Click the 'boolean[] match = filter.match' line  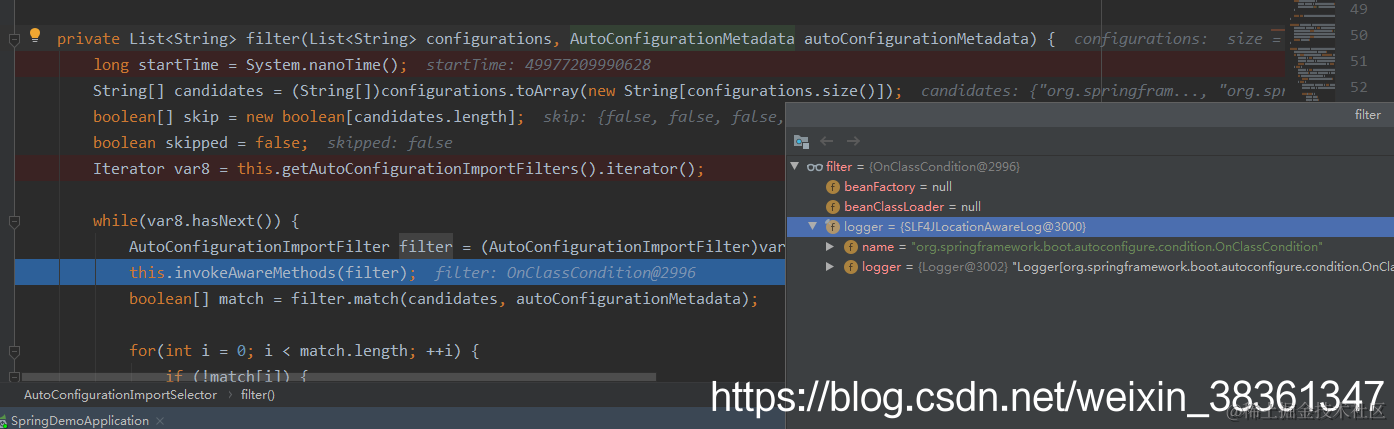444,299
